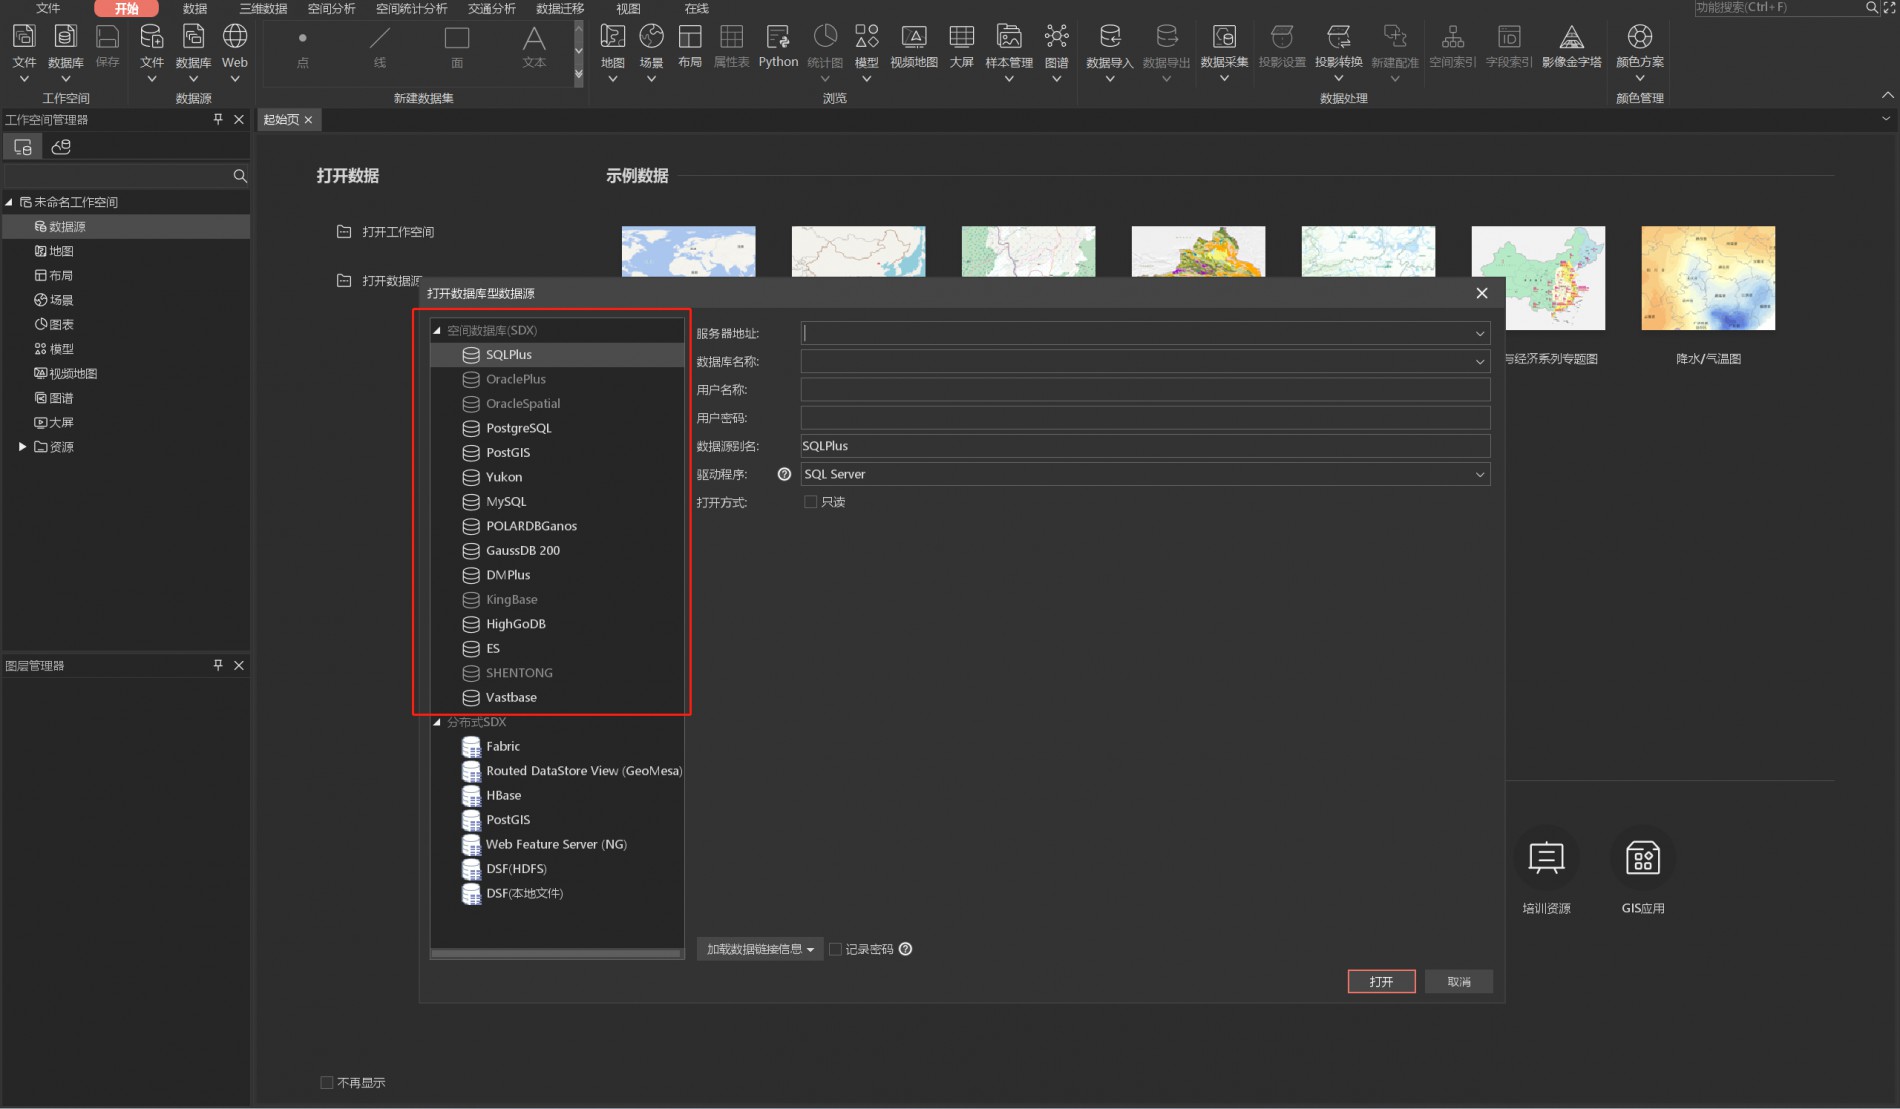Expand the 服务器地址 dropdown list
This screenshot has width=1900, height=1109.
(x=1479, y=333)
